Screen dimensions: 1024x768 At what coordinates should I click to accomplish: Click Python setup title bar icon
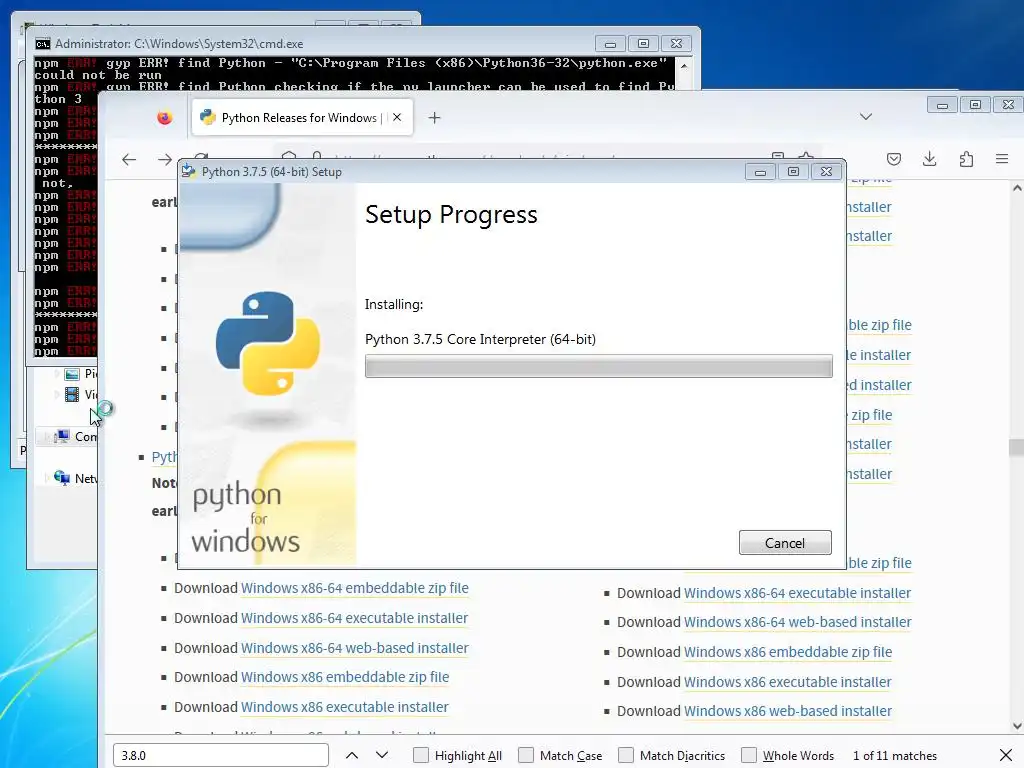point(189,171)
